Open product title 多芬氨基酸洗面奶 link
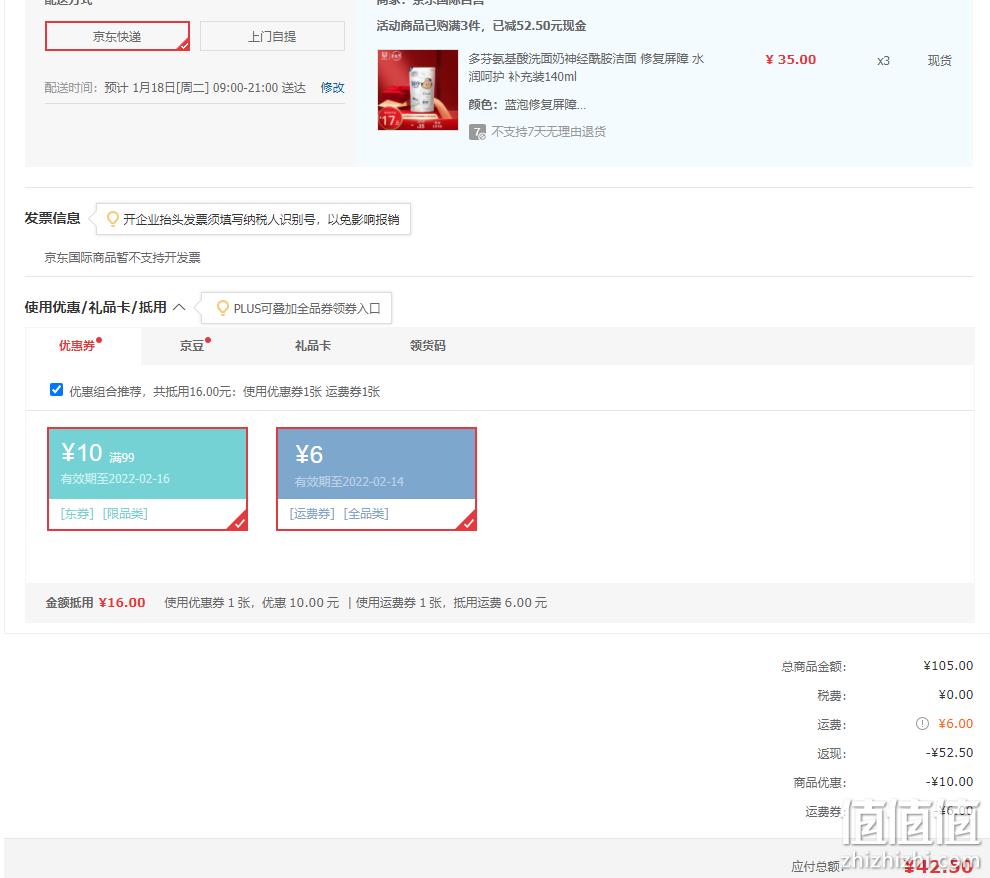This screenshot has width=990, height=878. click(x=586, y=68)
